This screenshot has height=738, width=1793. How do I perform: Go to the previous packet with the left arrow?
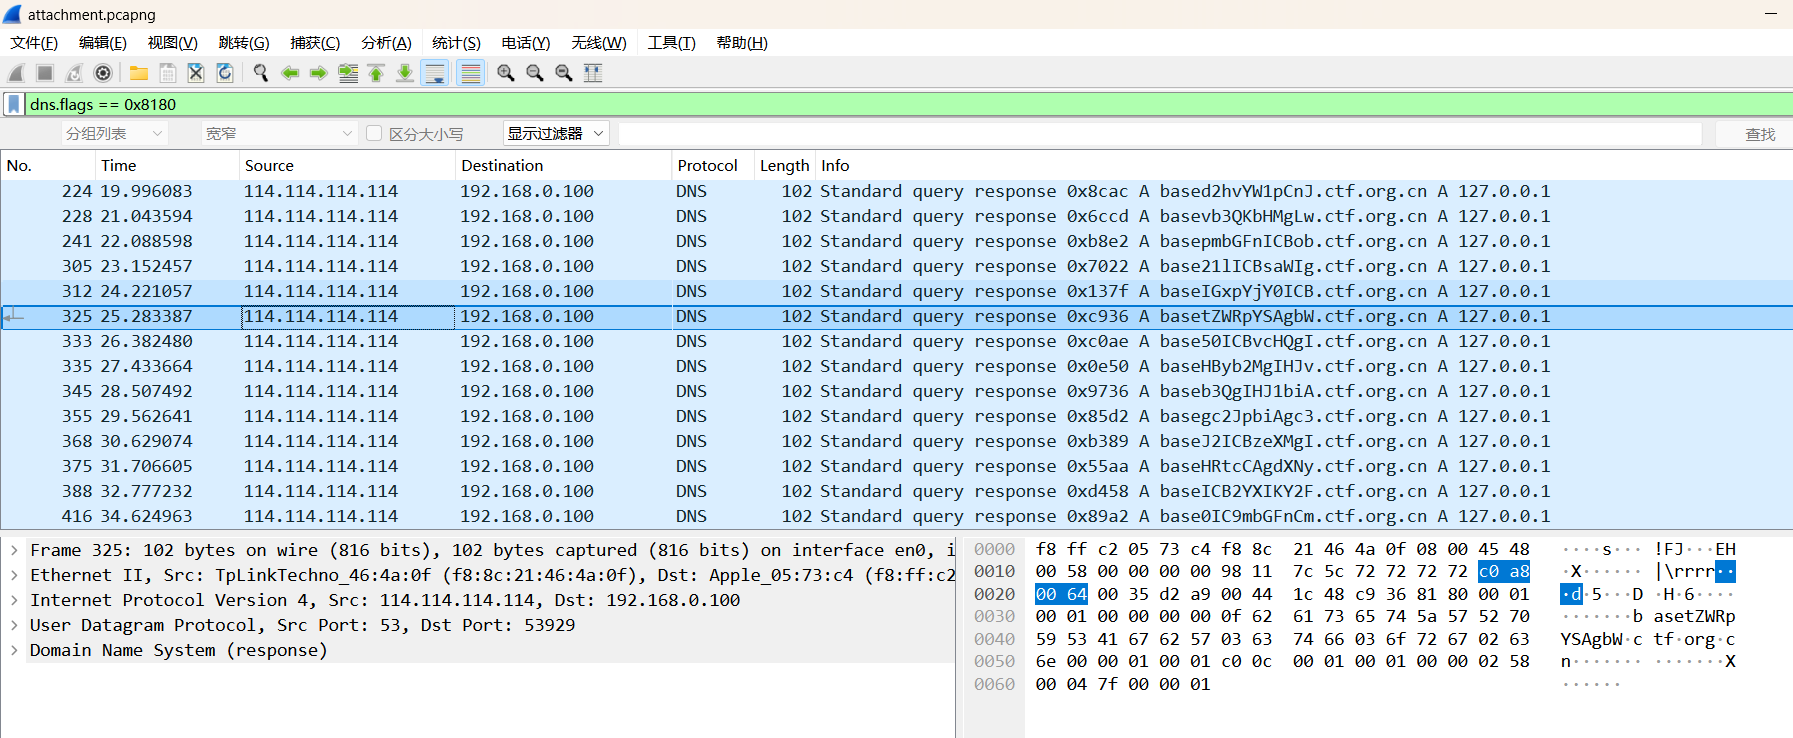tap(290, 73)
